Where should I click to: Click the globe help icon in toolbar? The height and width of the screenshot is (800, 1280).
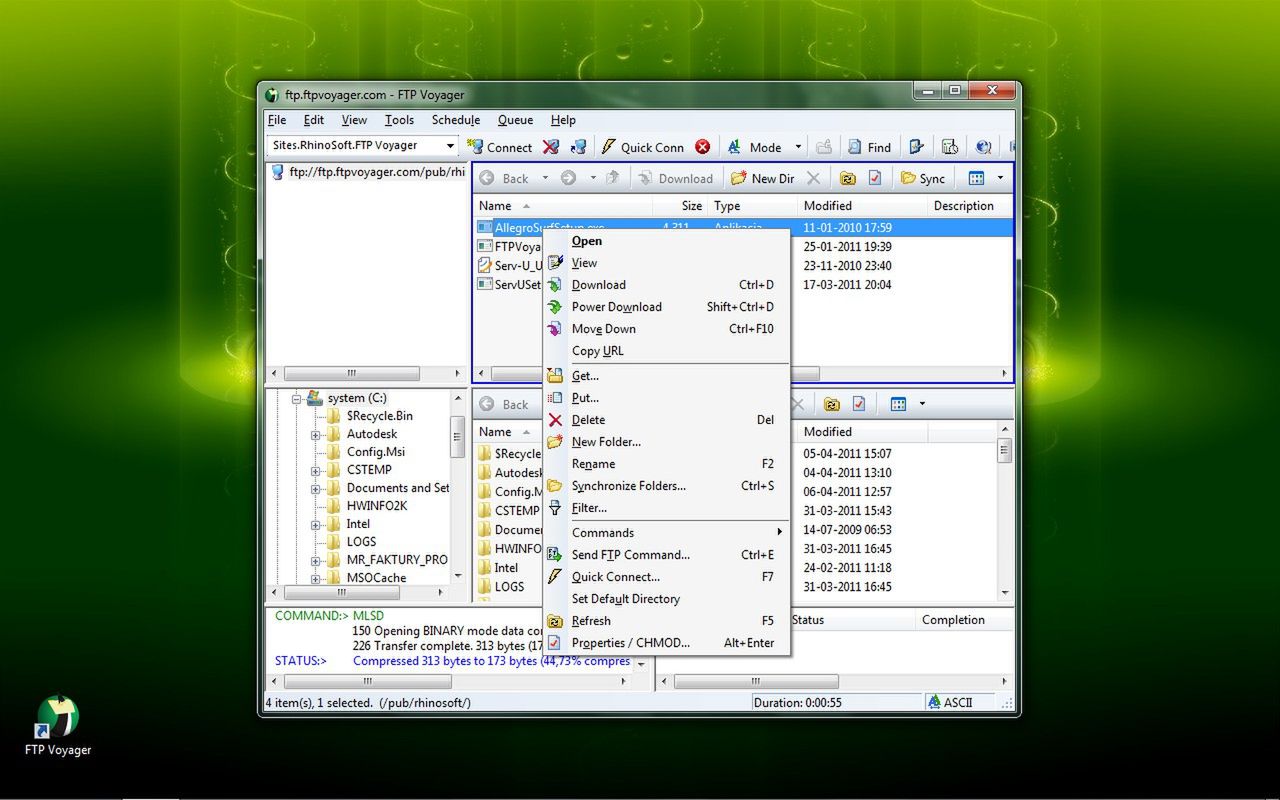coord(983,147)
